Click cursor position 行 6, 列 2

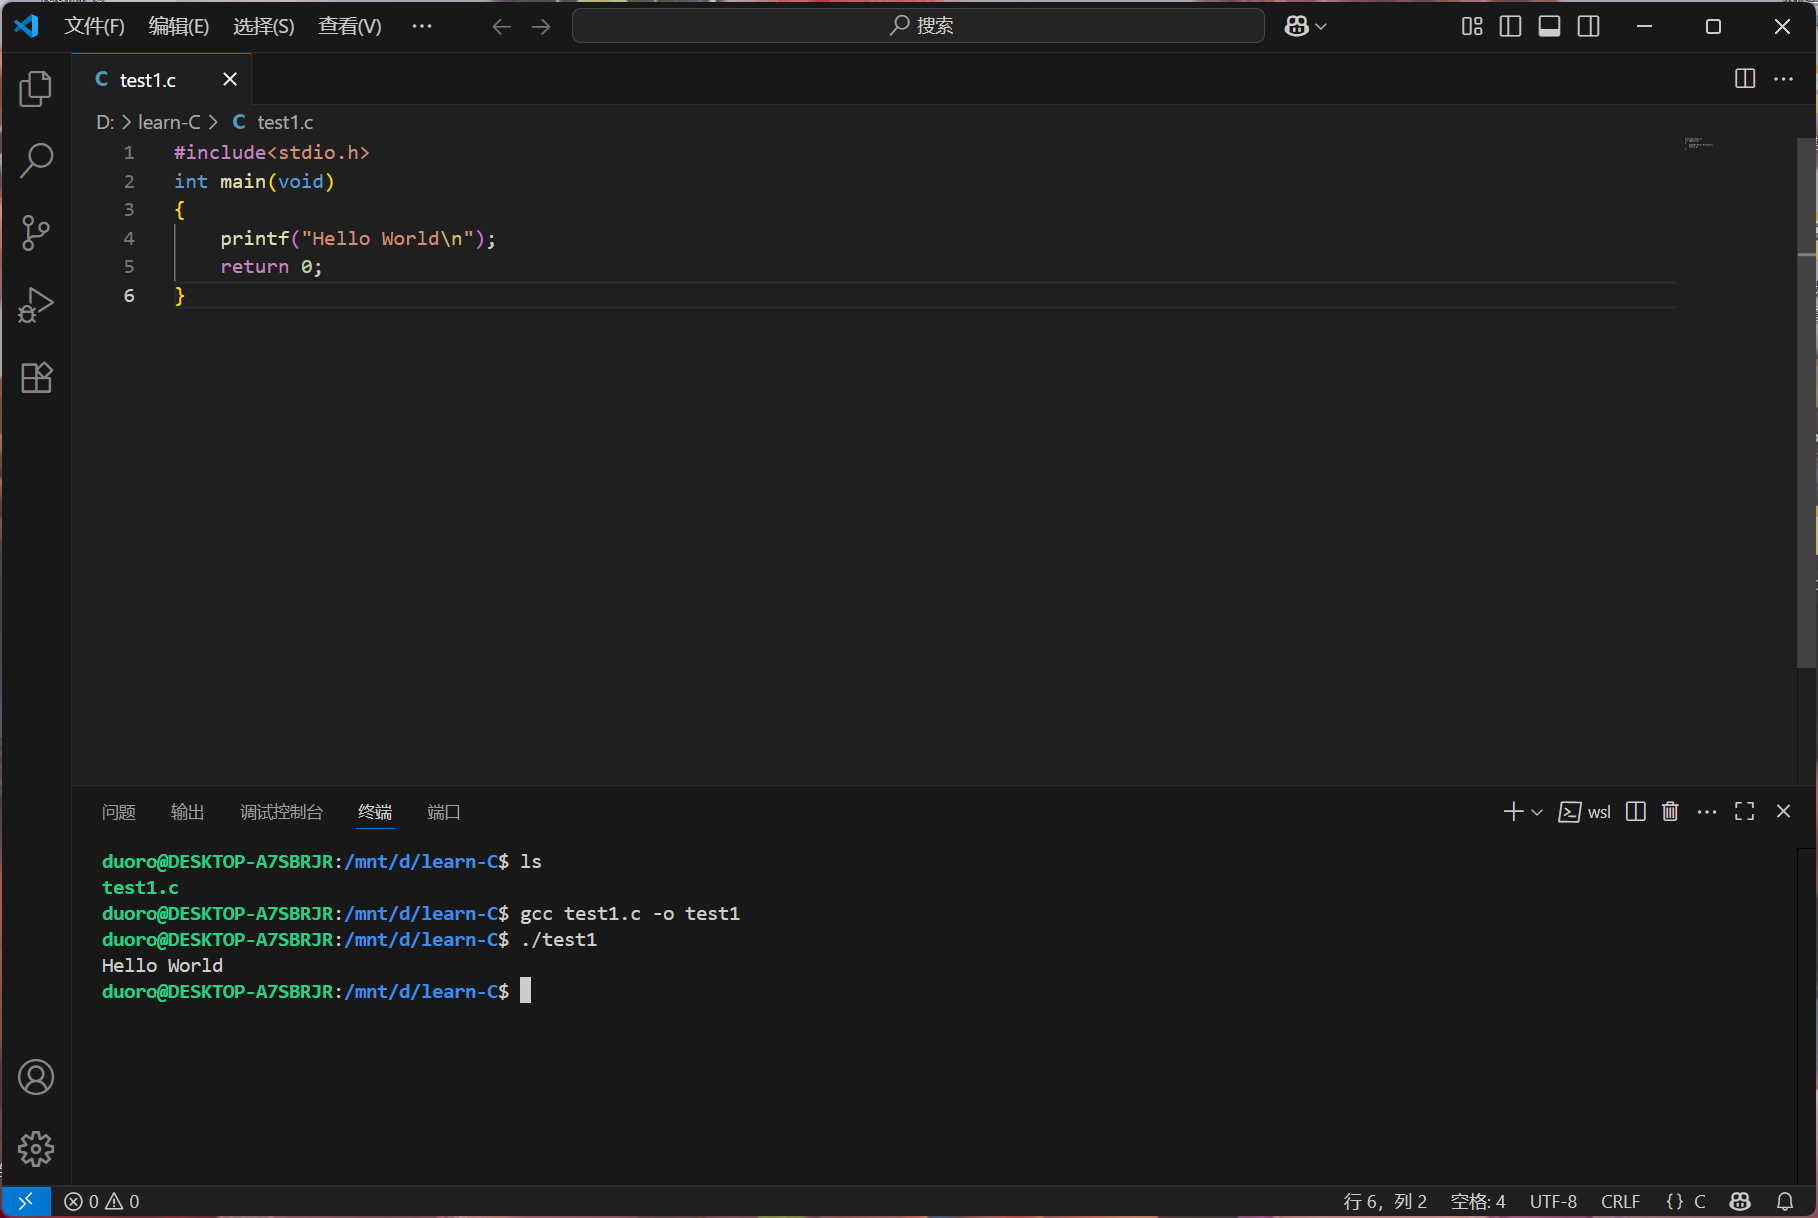click(x=1385, y=1201)
